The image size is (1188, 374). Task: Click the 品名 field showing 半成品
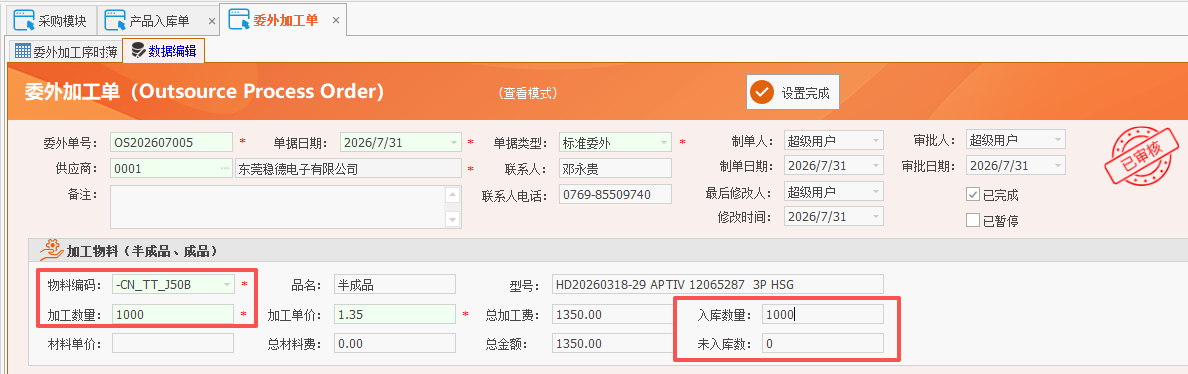pos(395,285)
